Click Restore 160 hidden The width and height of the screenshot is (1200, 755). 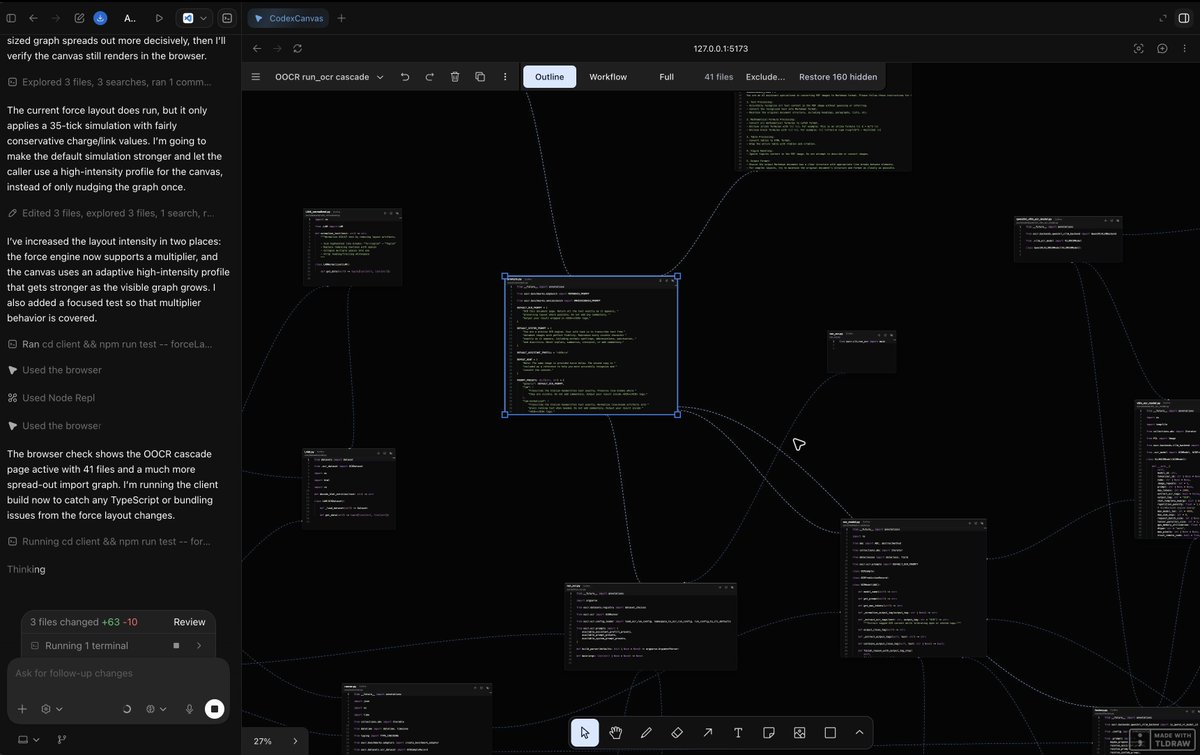(x=838, y=77)
